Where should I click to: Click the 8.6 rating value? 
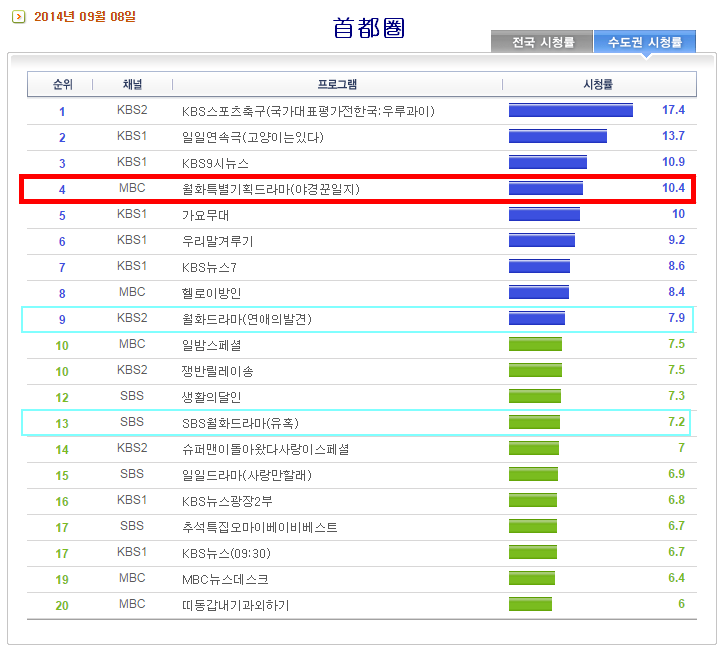pyautogui.click(x=676, y=266)
